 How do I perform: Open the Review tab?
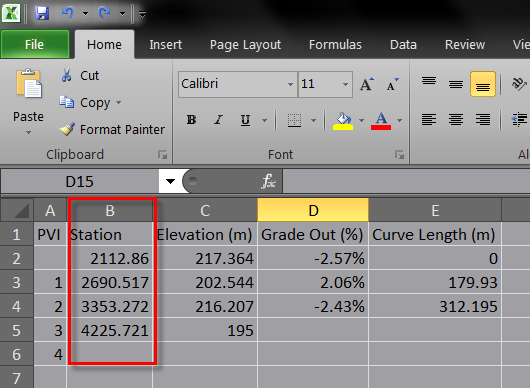point(465,45)
